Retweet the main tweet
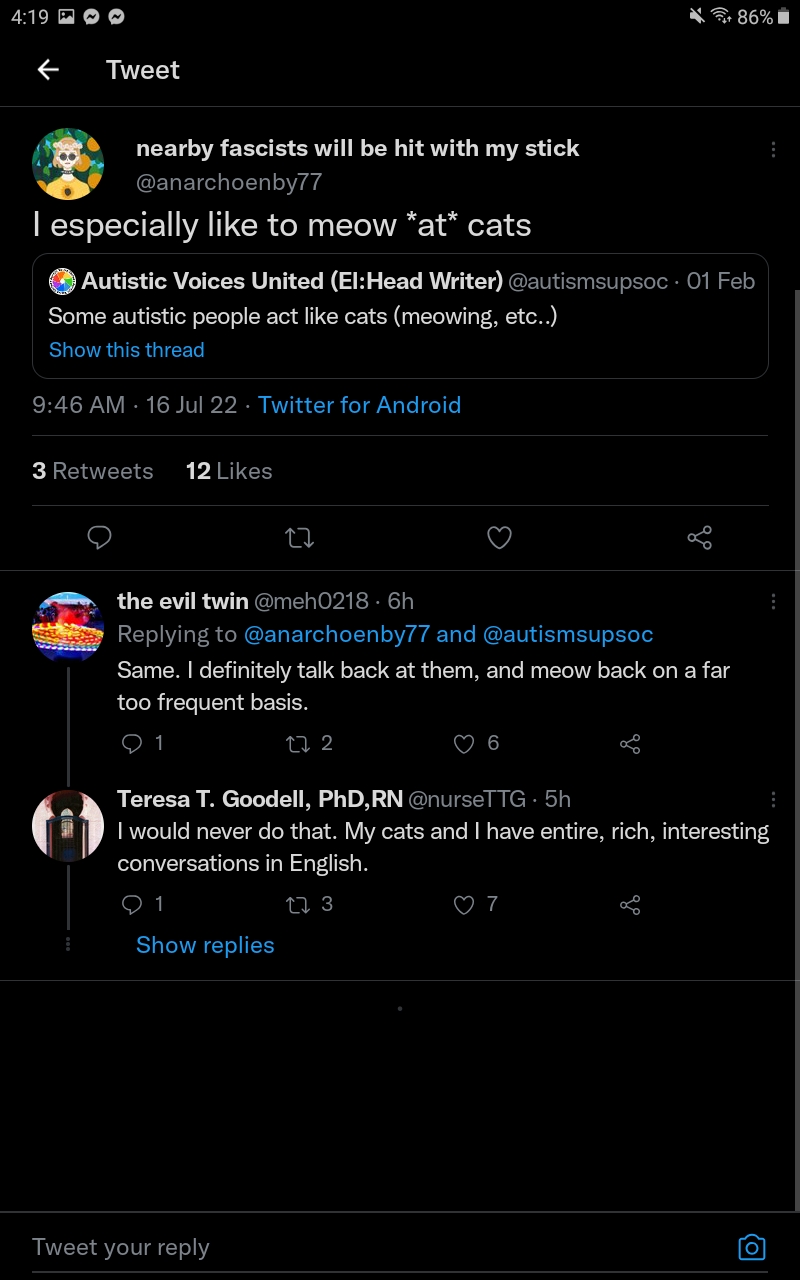The image size is (800, 1280). coord(299,538)
